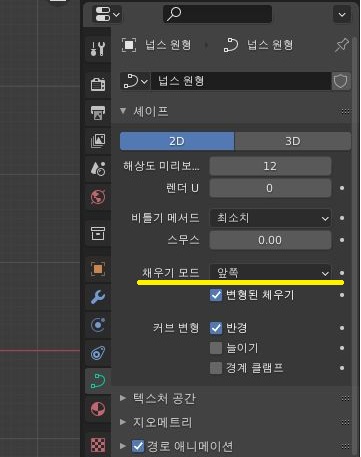This screenshot has width=361, height=457.
Task: Open the Object Constraints tab
Action: 98,353
